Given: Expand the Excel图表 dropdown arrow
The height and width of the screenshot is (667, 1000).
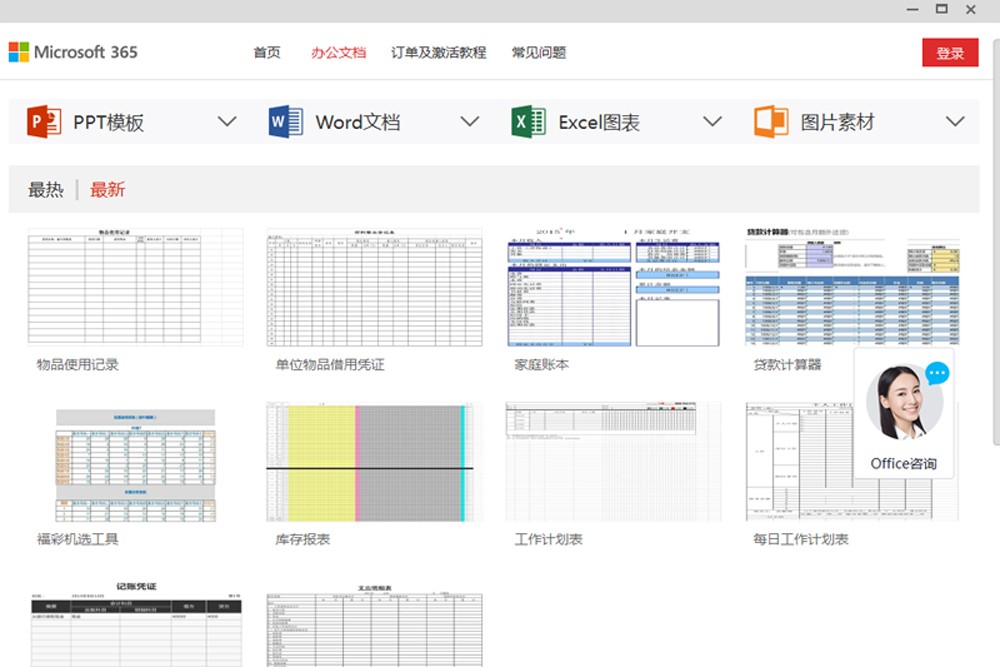Looking at the screenshot, I should point(712,120).
